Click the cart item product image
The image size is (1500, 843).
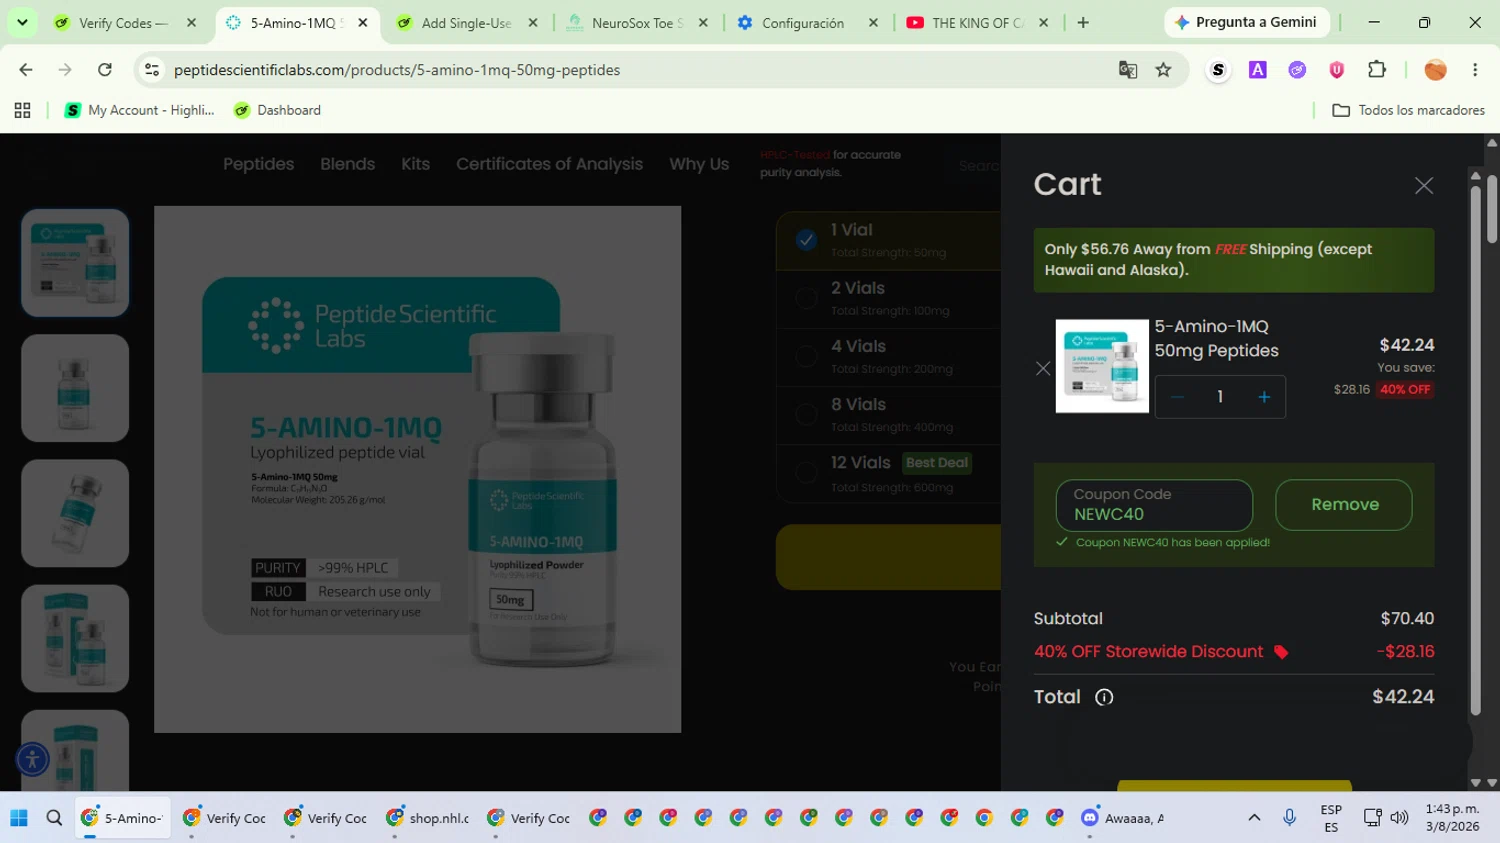tap(1102, 366)
